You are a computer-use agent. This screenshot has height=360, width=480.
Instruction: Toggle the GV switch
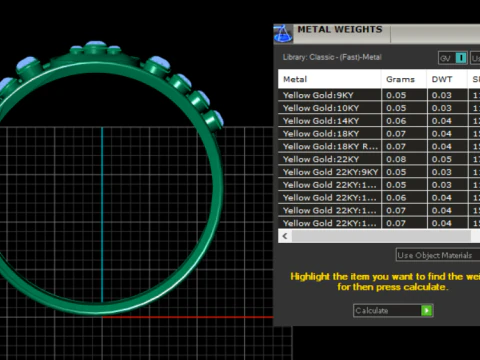tap(453, 58)
